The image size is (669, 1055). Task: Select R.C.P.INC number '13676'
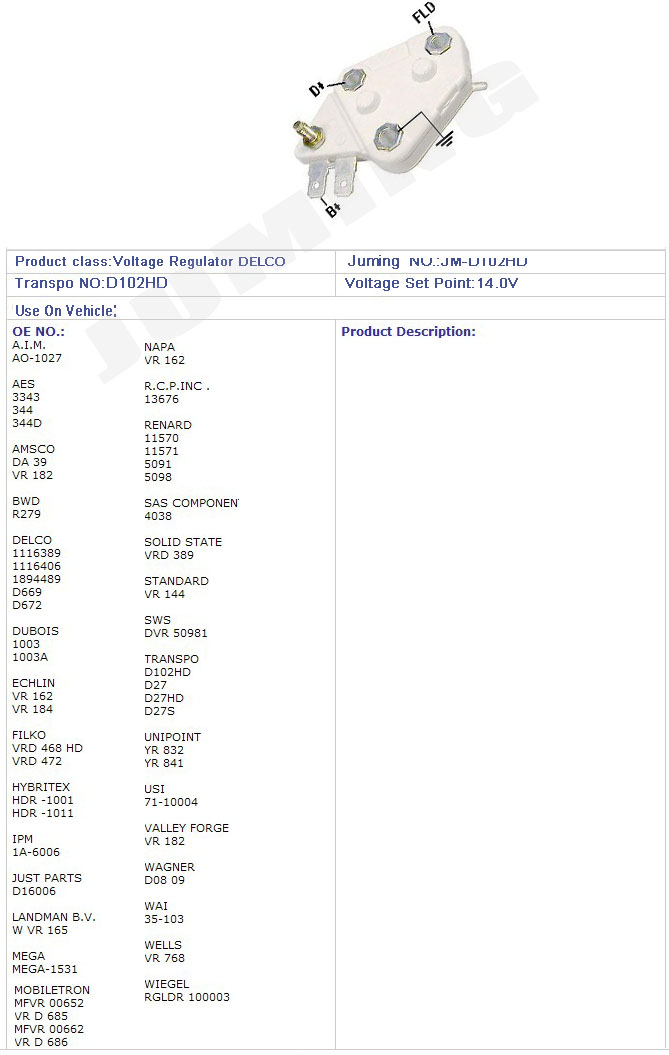pos(162,400)
